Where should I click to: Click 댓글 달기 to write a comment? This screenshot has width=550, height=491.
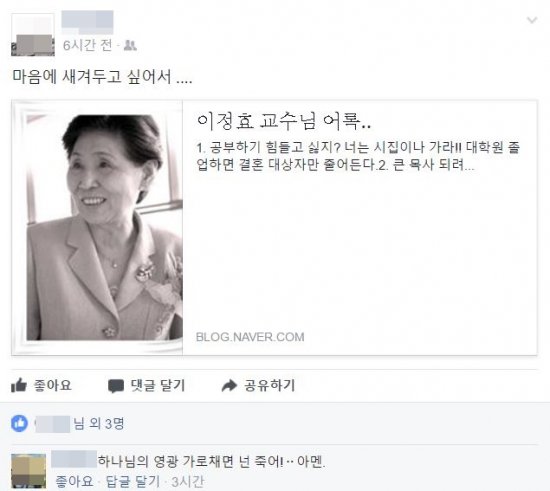click(158, 385)
